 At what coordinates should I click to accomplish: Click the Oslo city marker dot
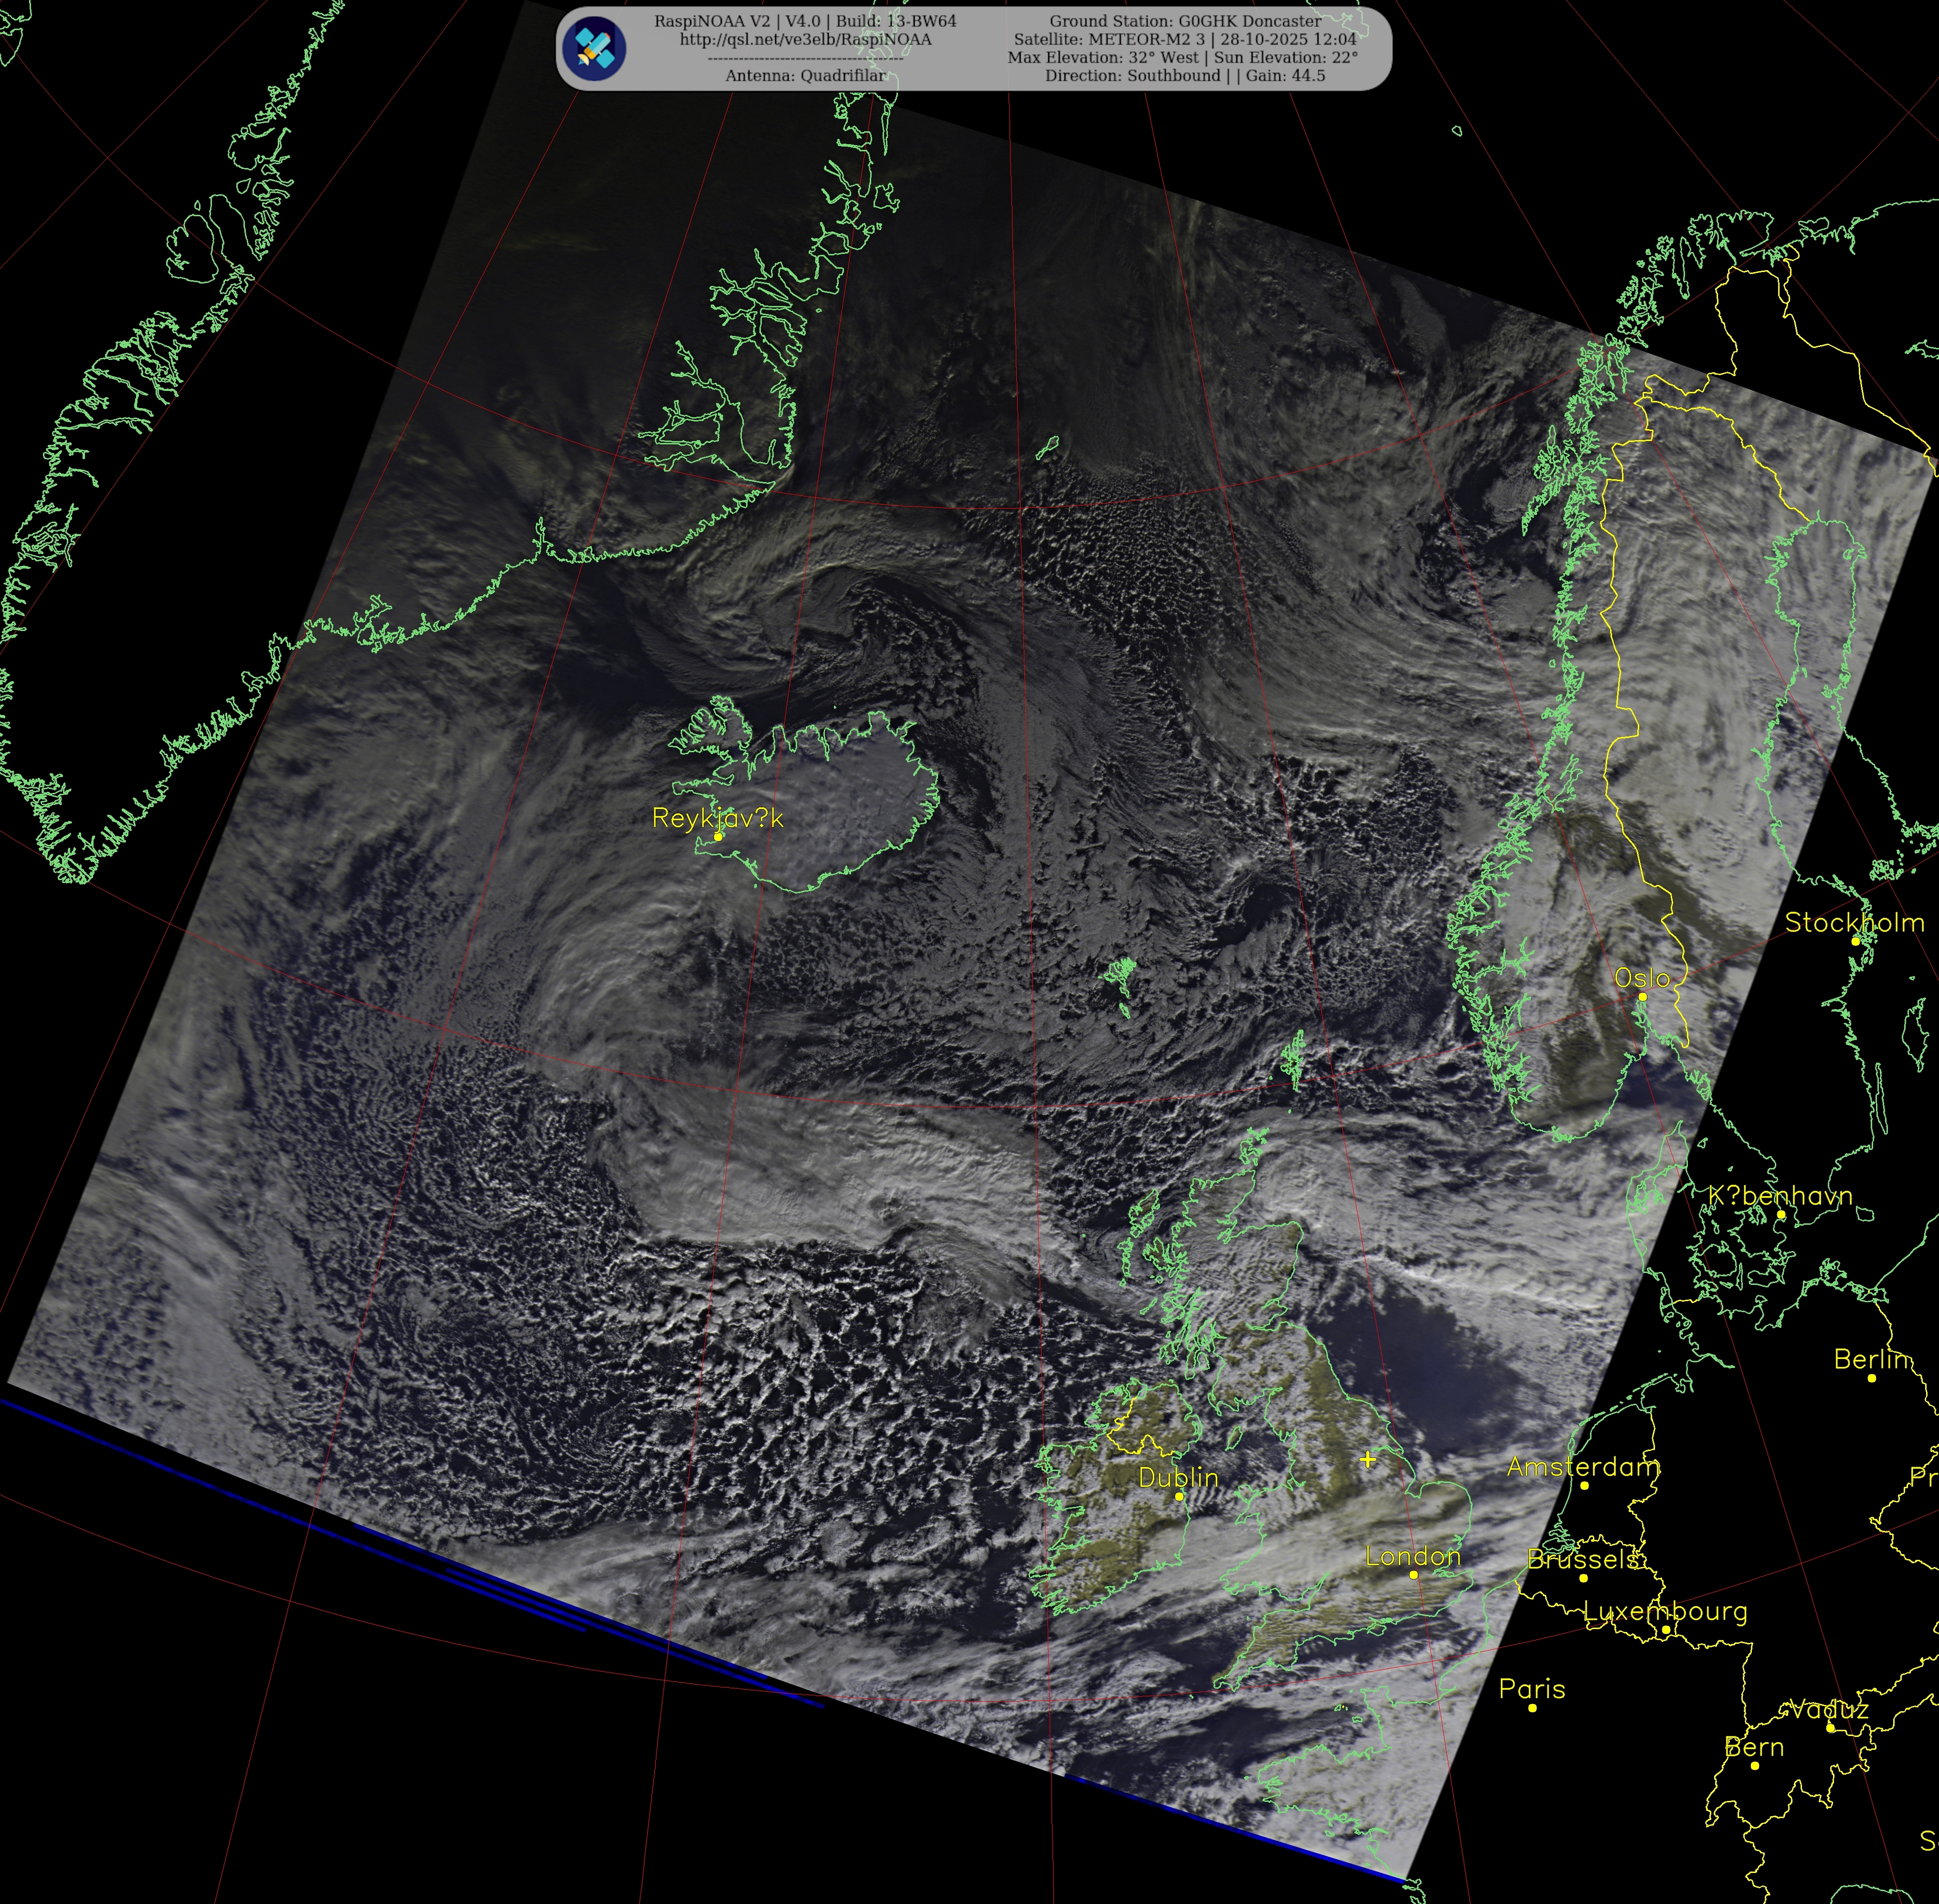point(1642,996)
